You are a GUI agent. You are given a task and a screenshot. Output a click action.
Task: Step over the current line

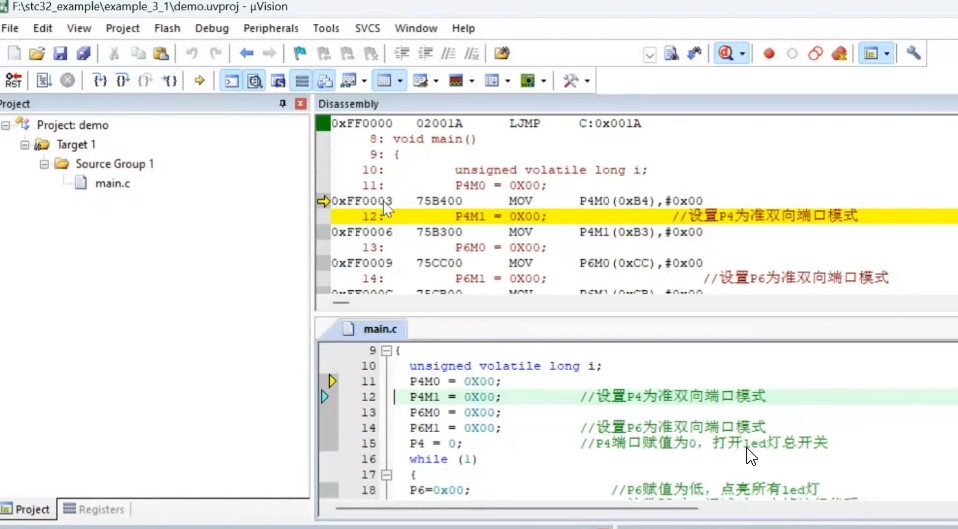(122, 80)
